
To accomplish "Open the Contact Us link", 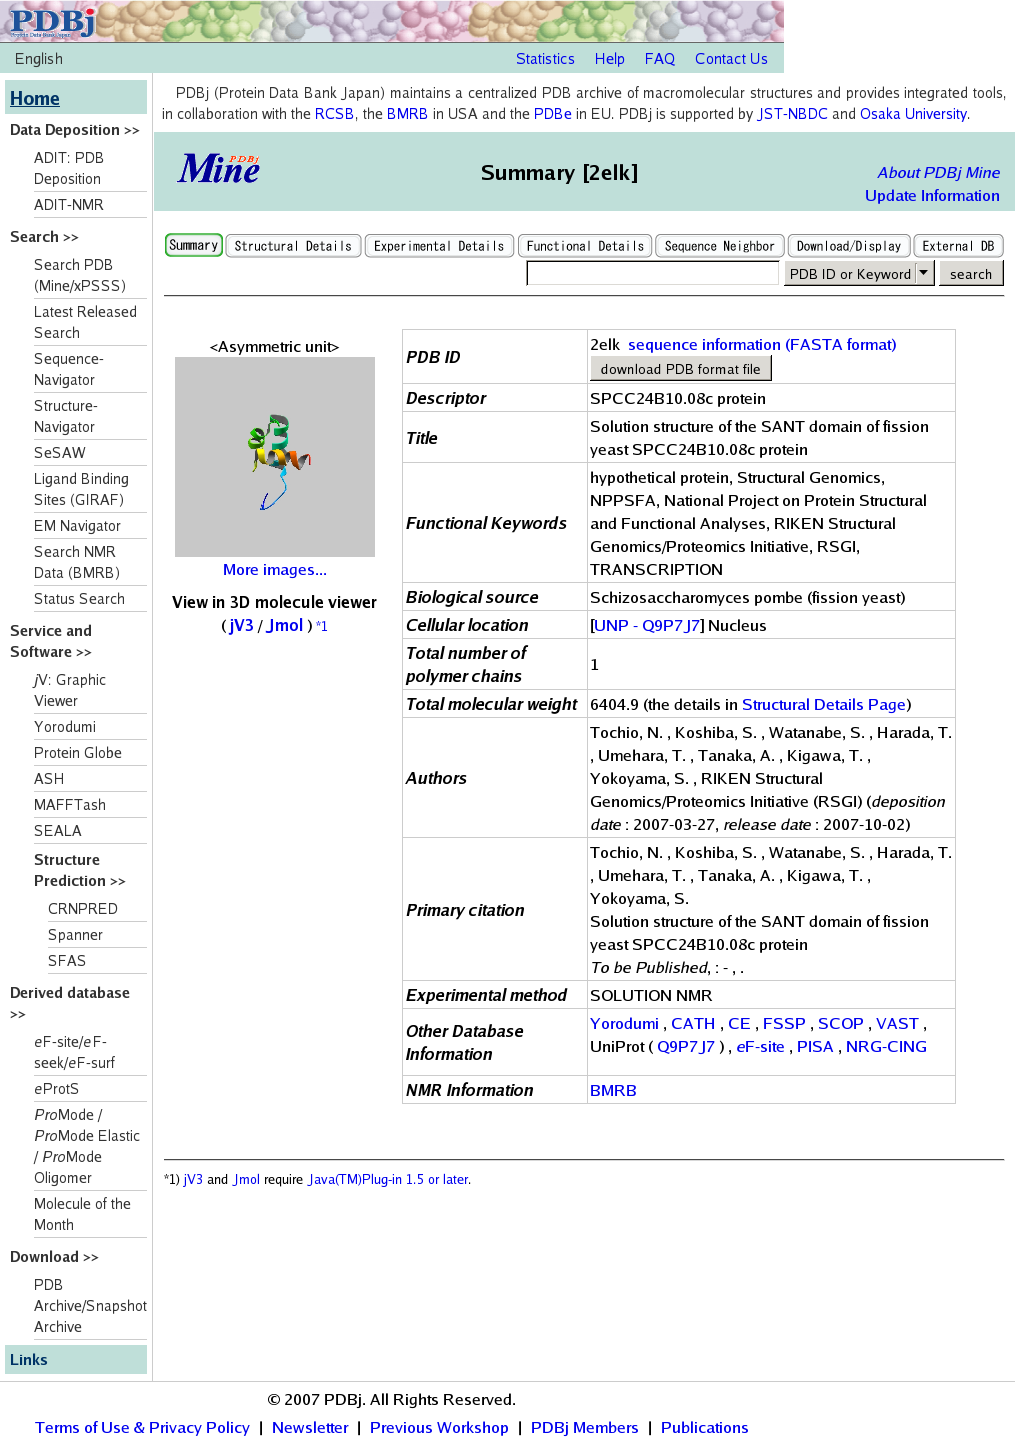I will [731, 59].
